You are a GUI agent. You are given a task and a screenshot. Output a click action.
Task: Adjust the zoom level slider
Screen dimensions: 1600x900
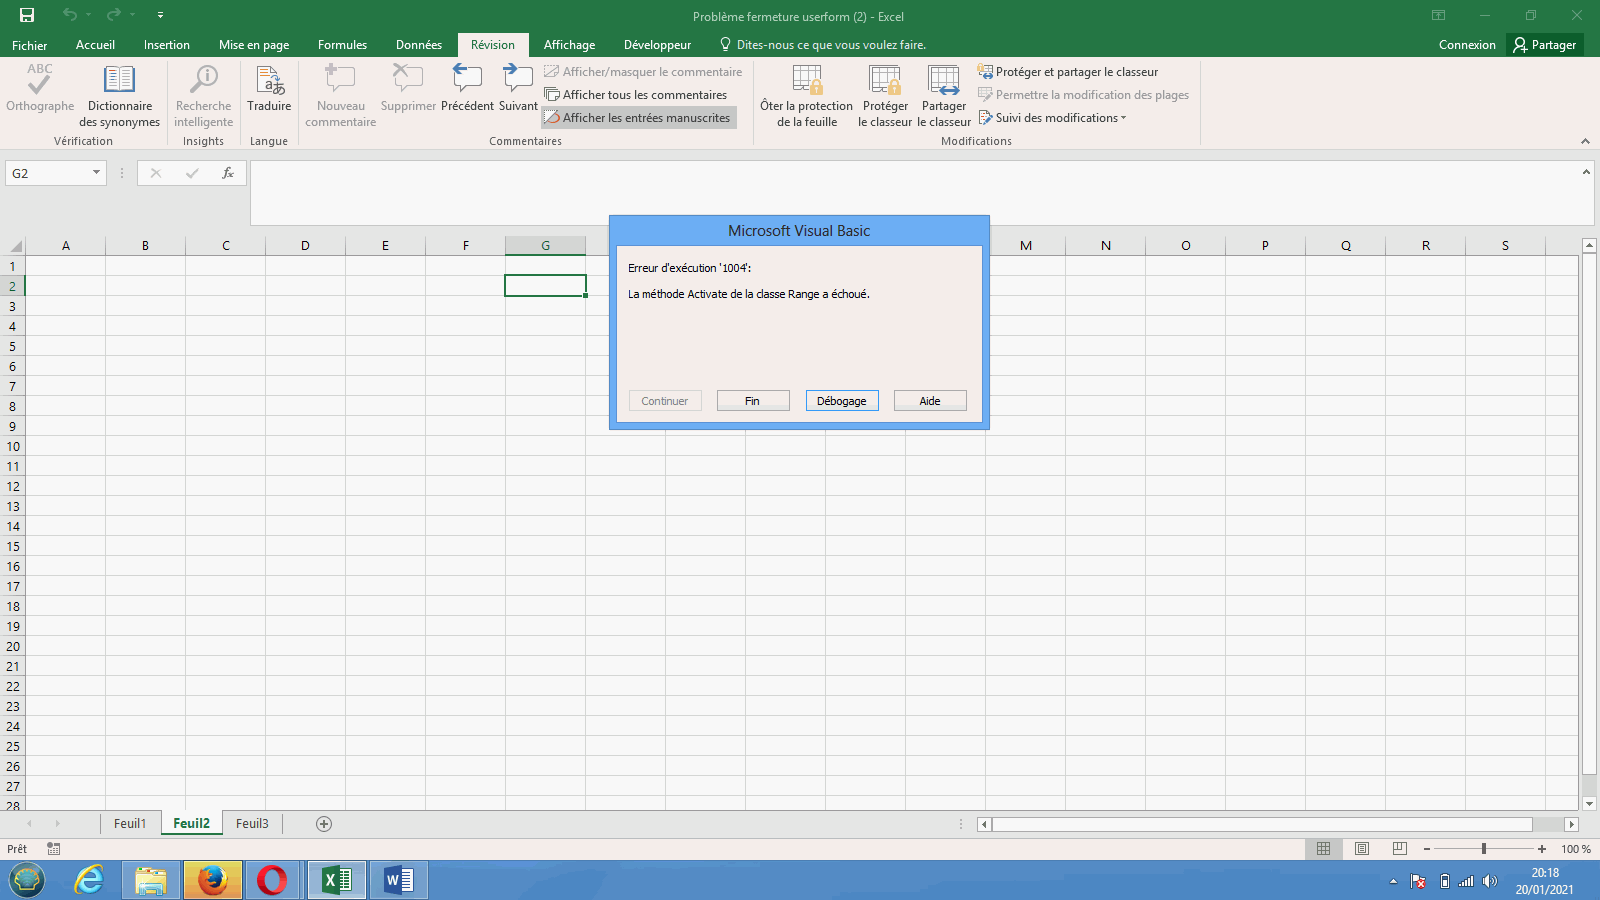1484,849
